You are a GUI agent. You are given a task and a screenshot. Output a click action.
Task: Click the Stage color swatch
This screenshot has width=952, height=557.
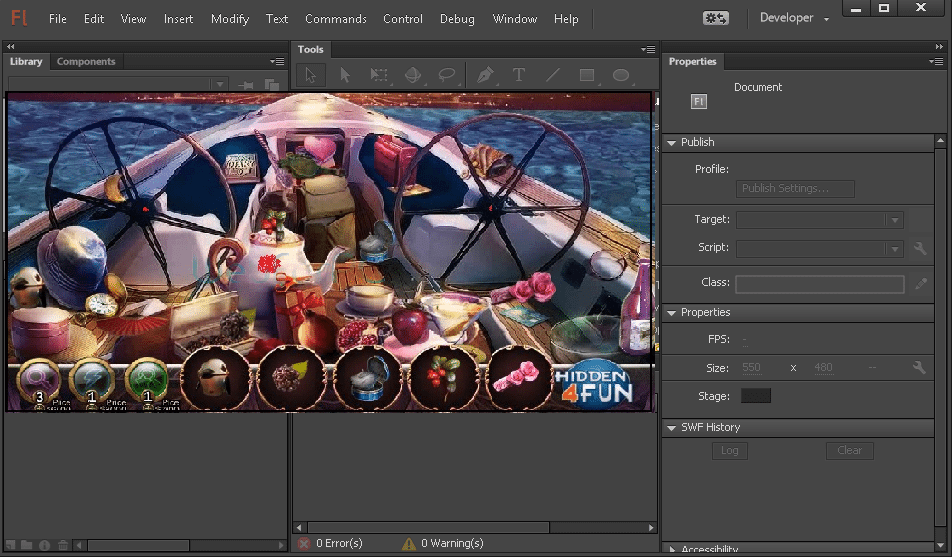tap(756, 396)
